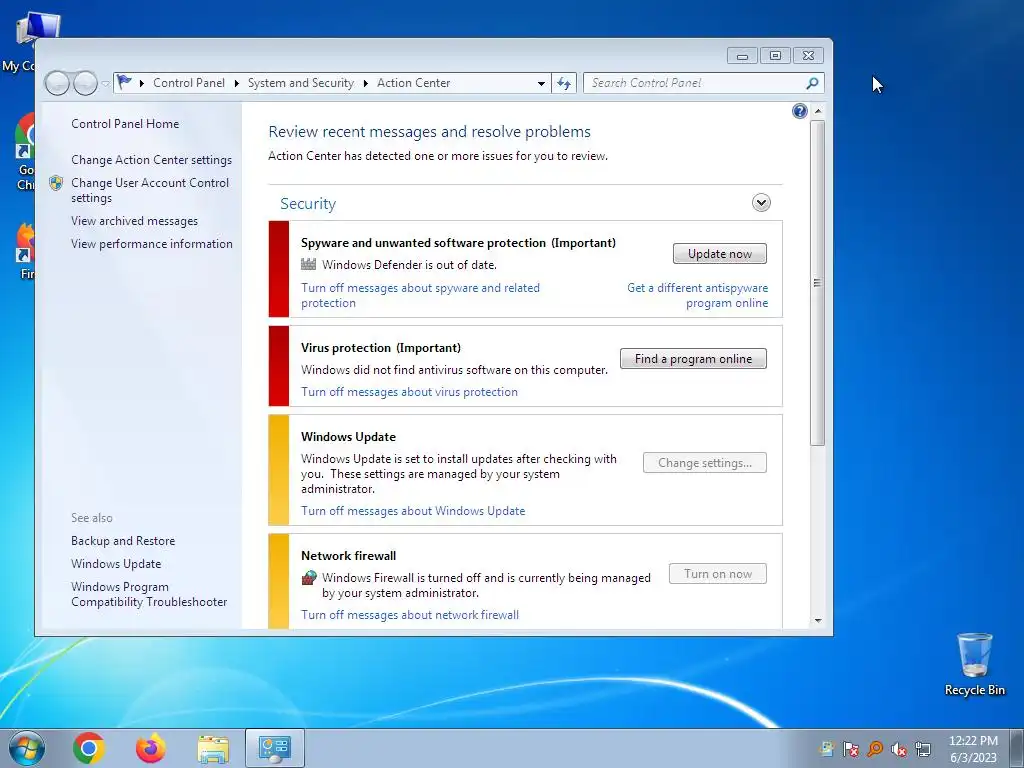
Task: Turn off messages about network firewall
Action: pyautogui.click(x=409, y=615)
